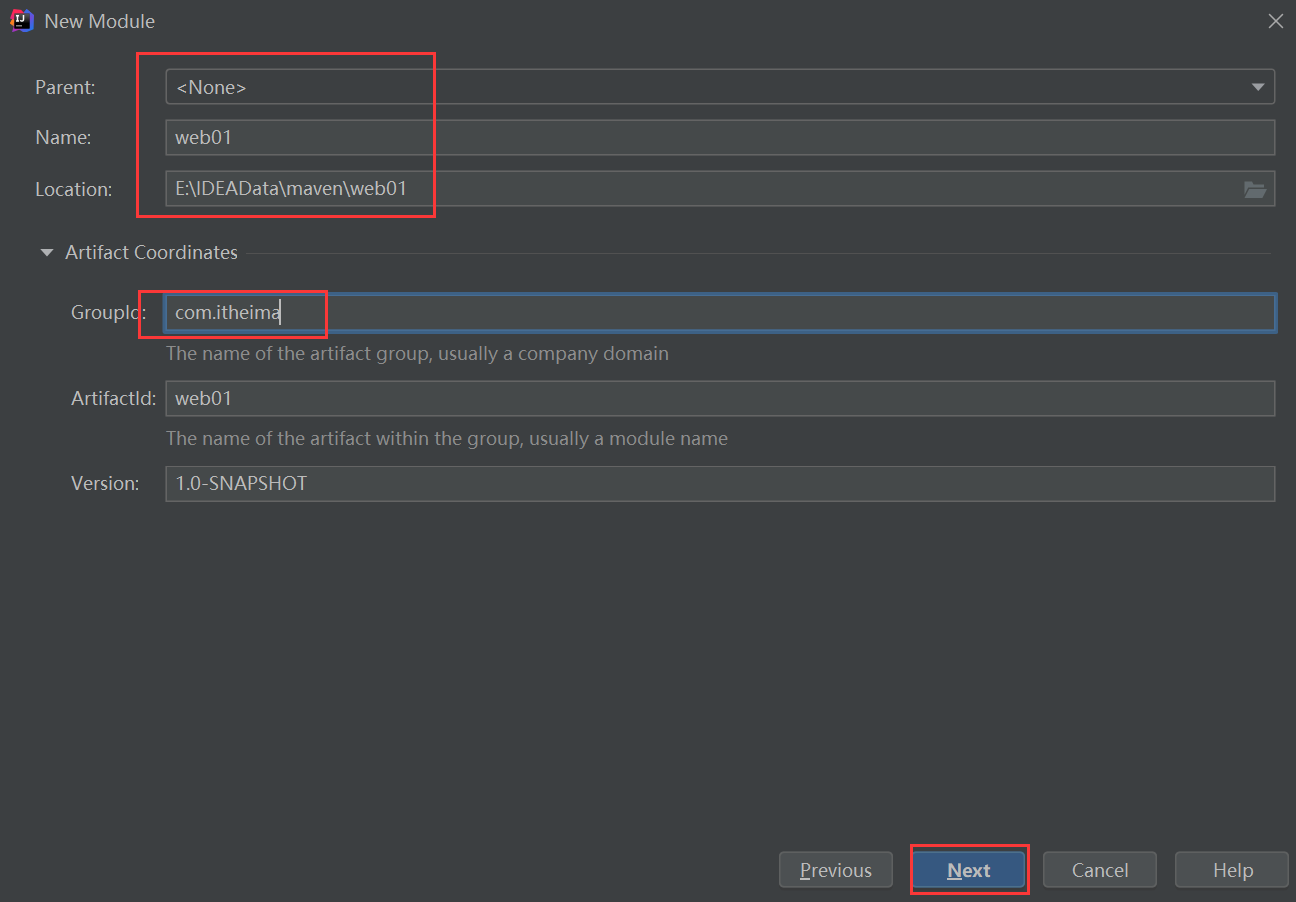
Task: Click the Artifact Coordinates heading text
Action: click(152, 253)
